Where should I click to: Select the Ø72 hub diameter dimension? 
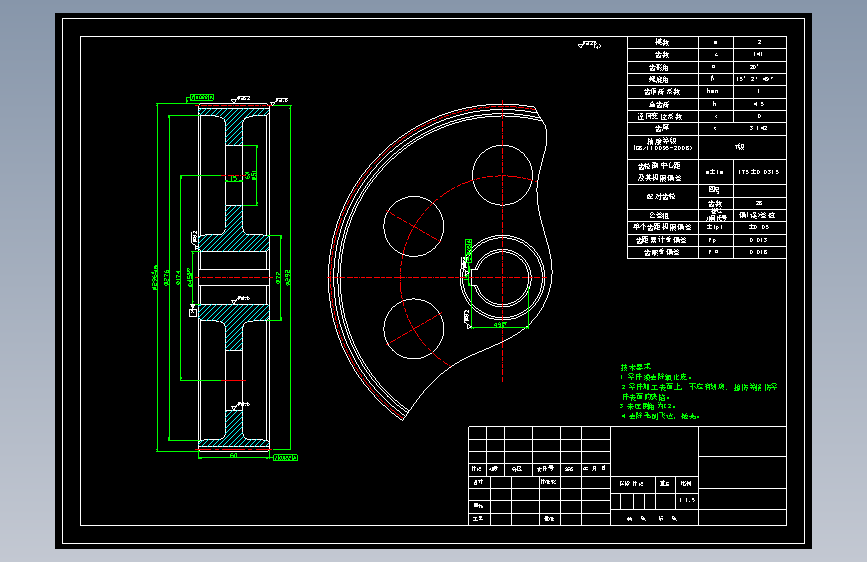(278, 277)
